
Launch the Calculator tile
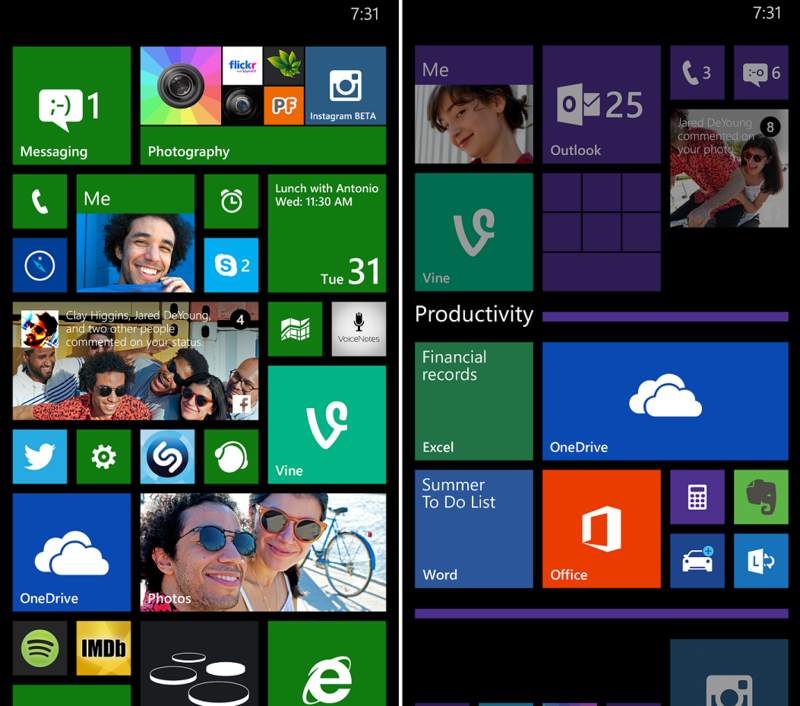697,497
